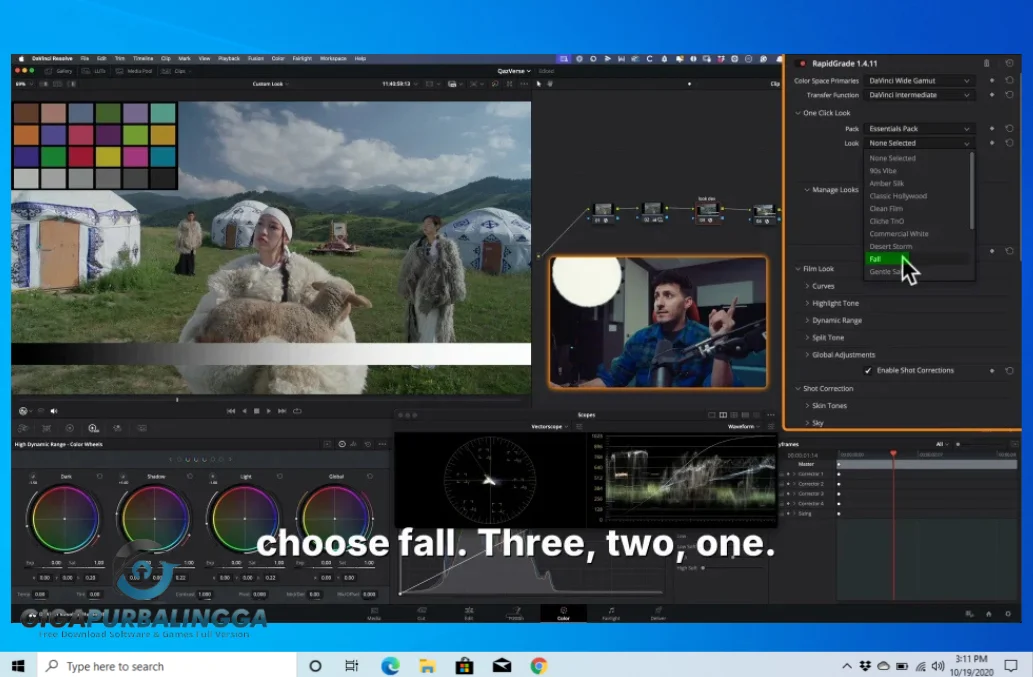Uncheck Enable Shot Corrections checkbox
The width and height of the screenshot is (1033, 677).
pyautogui.click(x=868, y=371)
